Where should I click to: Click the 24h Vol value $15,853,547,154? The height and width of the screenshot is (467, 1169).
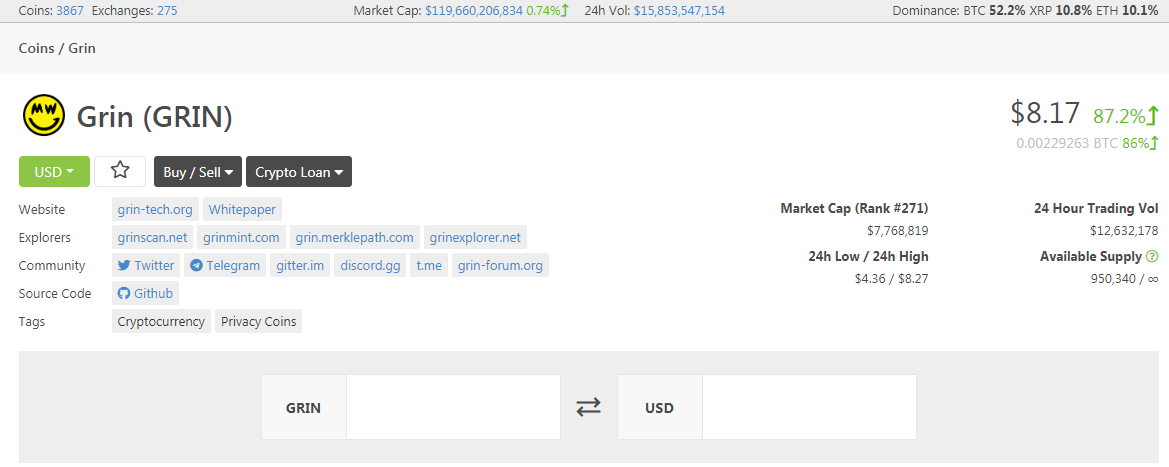pos(679,10)
